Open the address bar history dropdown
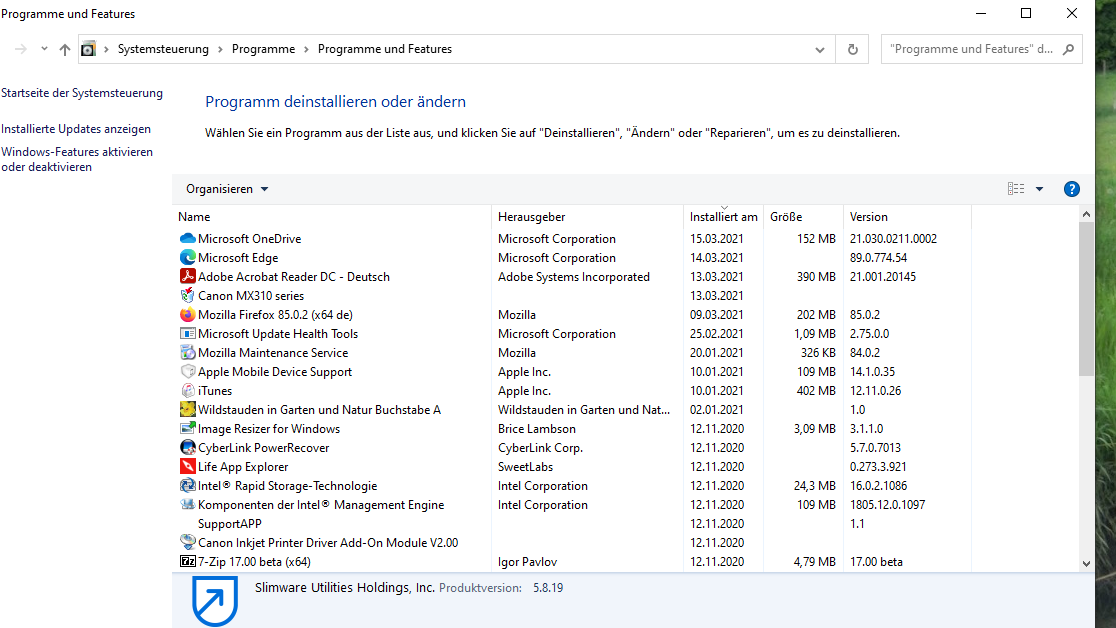This screenshot has width=1116, height=628. coord(820,49)
